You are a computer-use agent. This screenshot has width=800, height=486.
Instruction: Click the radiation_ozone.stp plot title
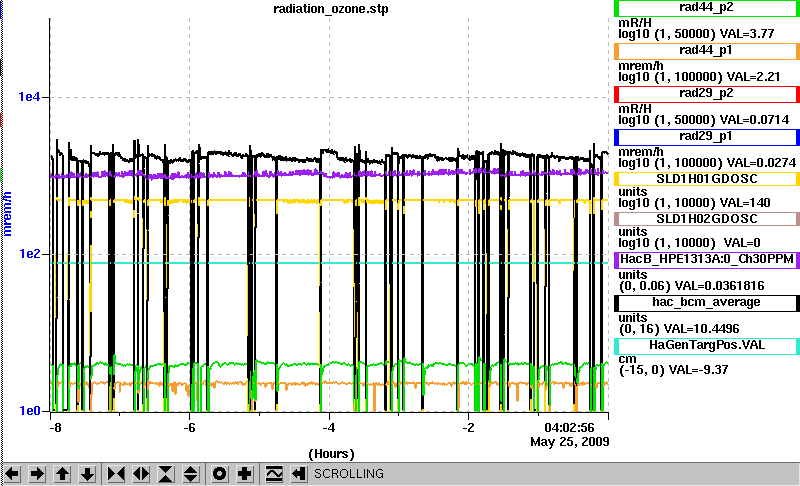point(331,9)
